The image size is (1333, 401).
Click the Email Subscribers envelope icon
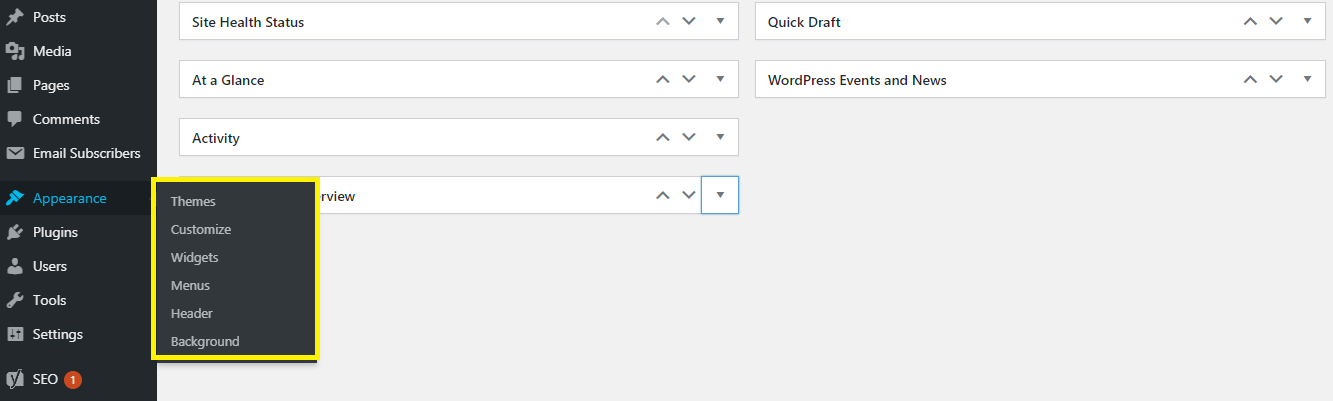(15, 153)
